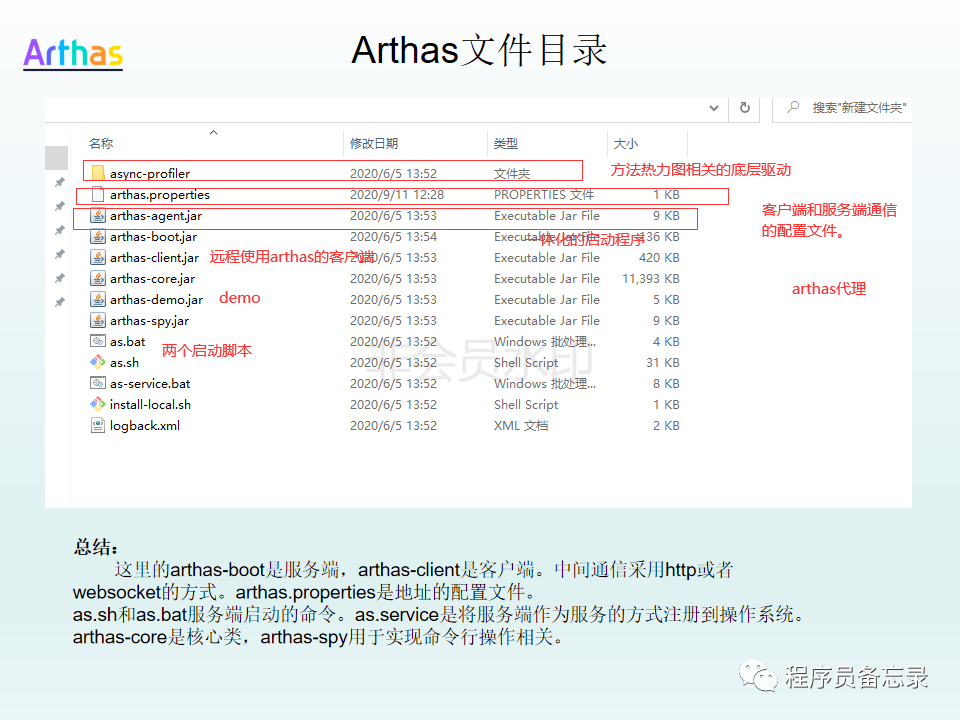Click the arthas-spy.jar jar icon
Viewport: 960px width, 720px height.
coord(98,320)
